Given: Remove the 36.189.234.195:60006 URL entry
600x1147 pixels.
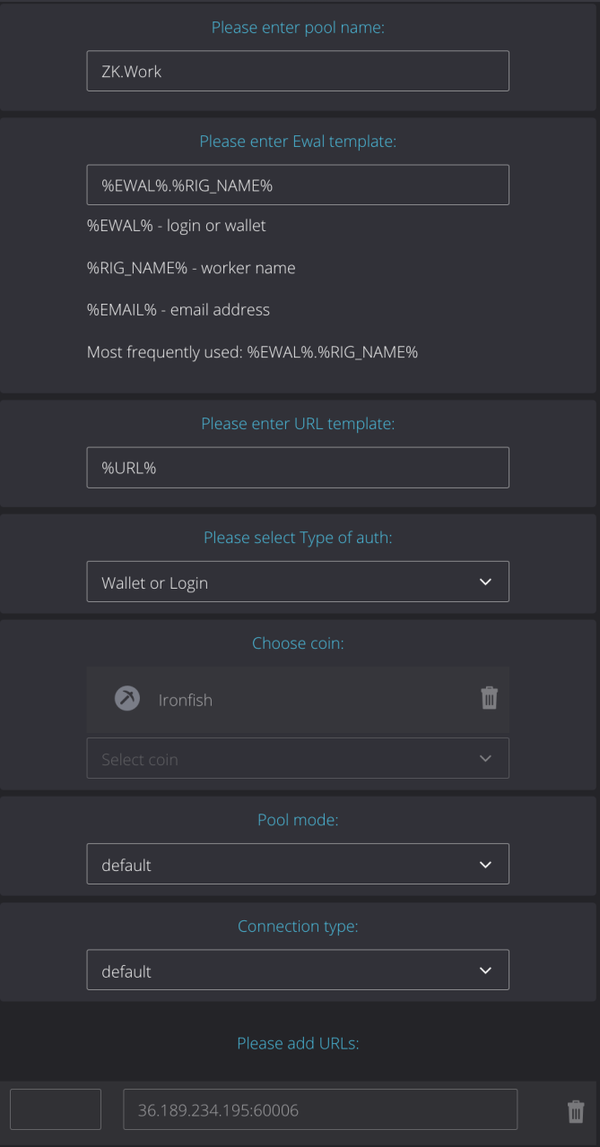Looking at the screenshot, I should click(576, 1111).
